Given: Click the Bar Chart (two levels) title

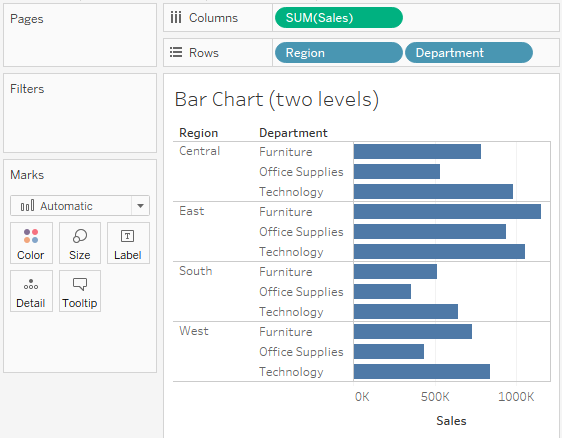Looking at the screenshot, I should (277, 99).
